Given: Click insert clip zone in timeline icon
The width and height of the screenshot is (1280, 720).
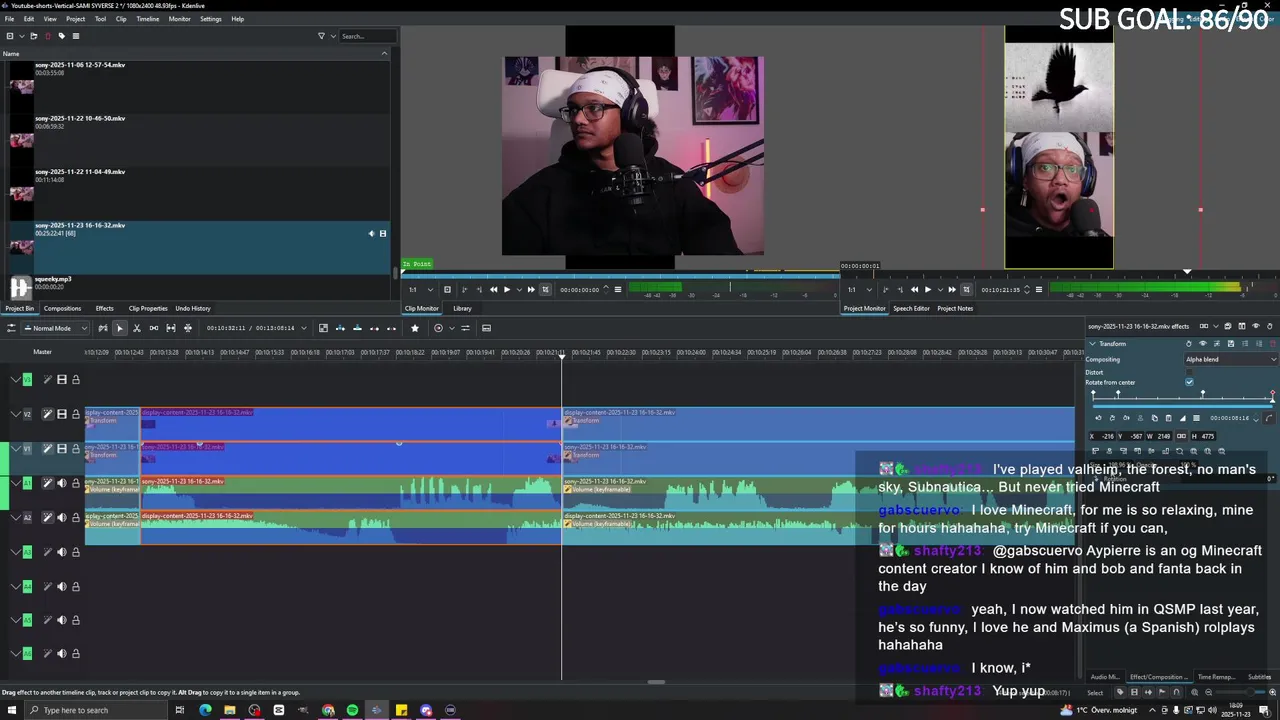Looking at the screenshot, I should (340, 328).
